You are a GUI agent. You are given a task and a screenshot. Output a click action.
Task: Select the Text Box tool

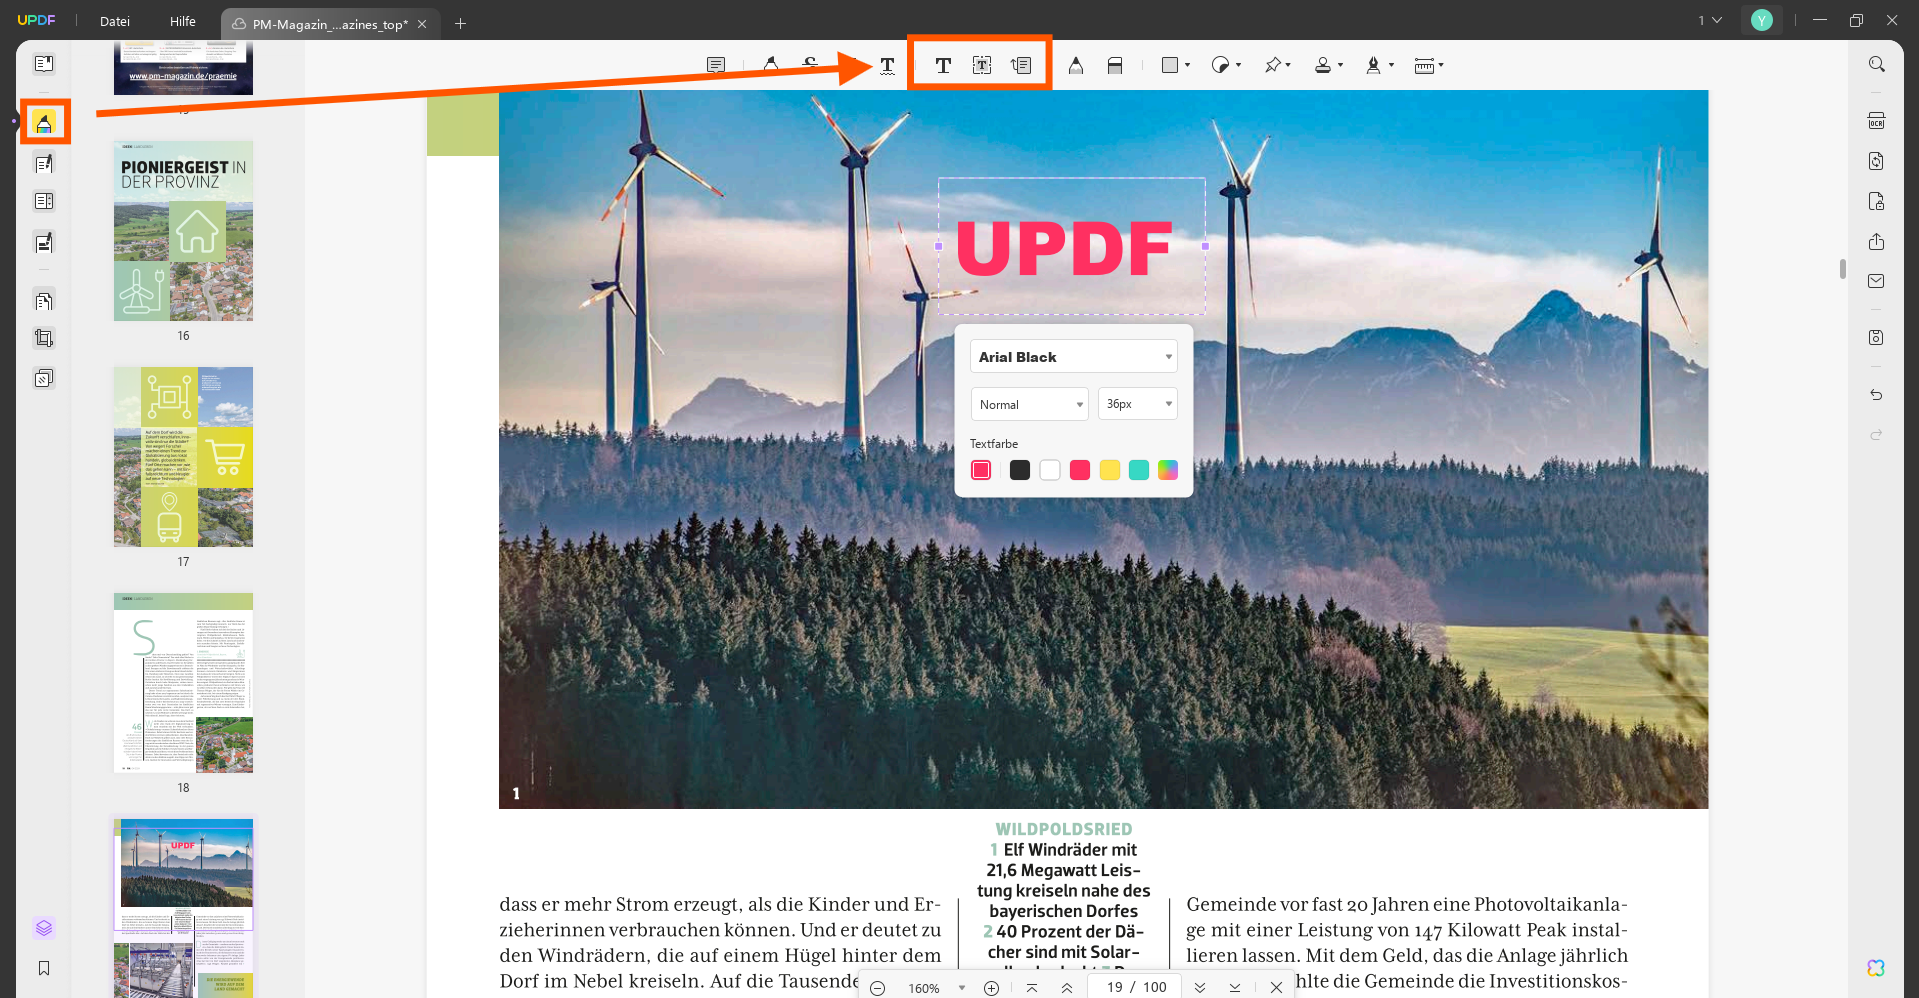tap(982, 66)
